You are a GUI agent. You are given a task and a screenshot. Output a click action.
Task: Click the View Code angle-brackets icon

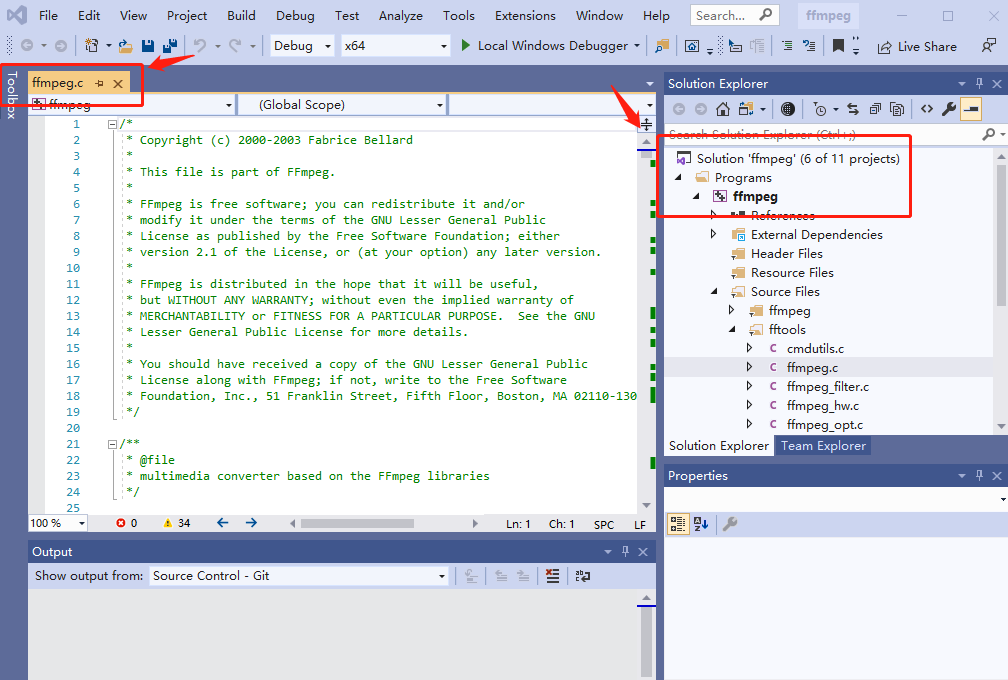[x=927, y=109]
